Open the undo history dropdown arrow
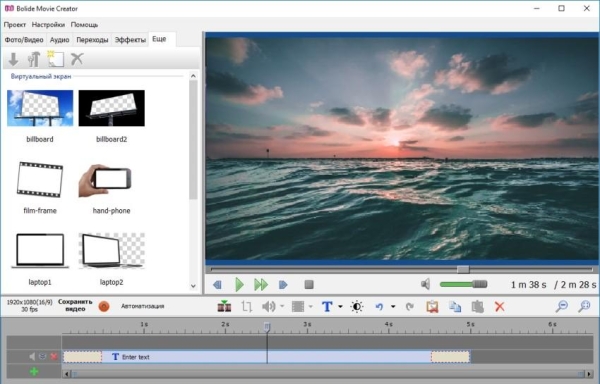This screenshot has height=384, width=600. pyautogui.click(x=393, y=306)
